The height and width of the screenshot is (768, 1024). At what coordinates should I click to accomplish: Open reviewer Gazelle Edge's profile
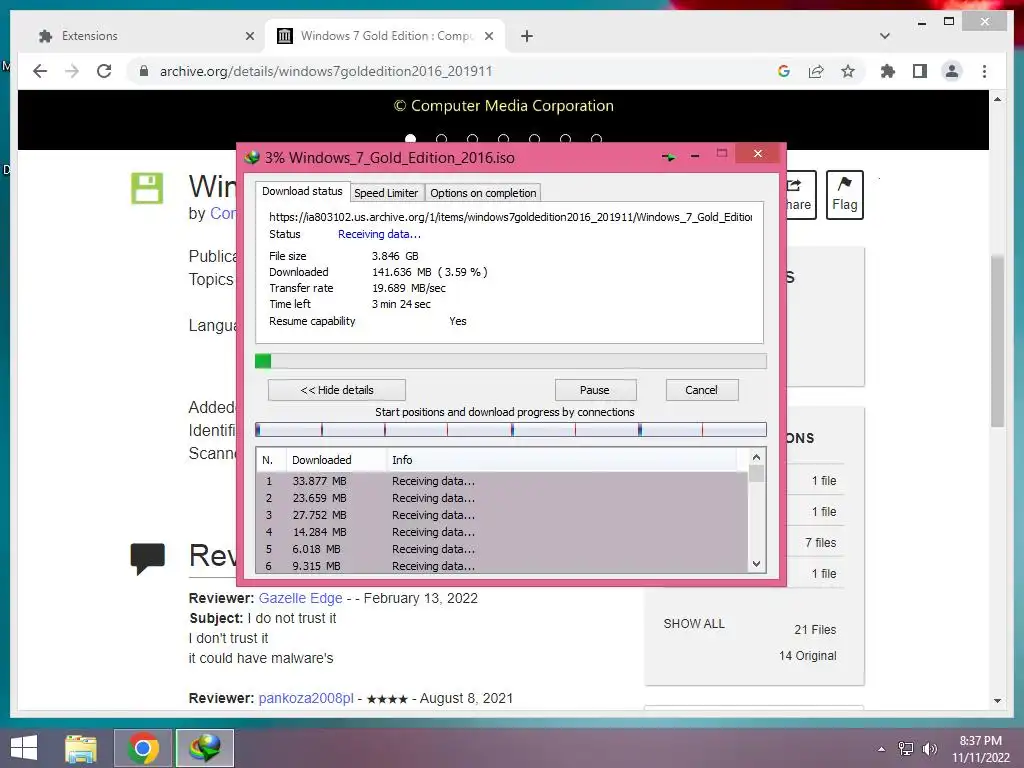[300, 598]
